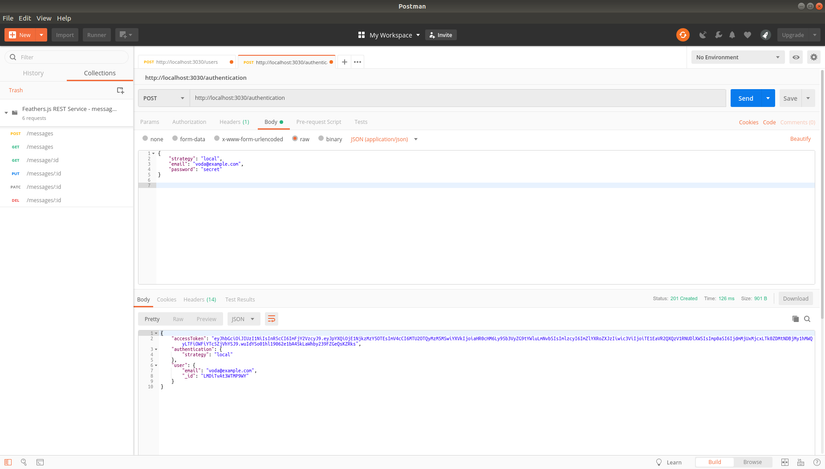
Task: Open the satellite capture requests icon
Action: (702, 35)
